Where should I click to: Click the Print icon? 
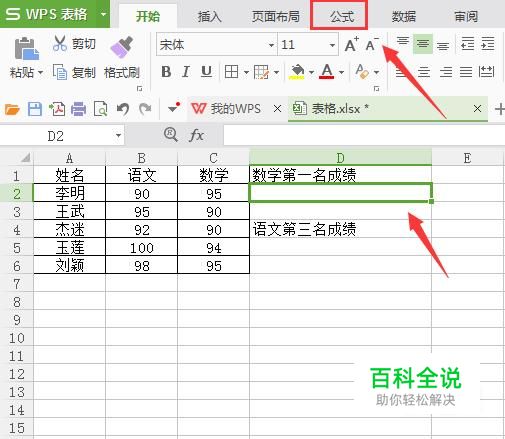pos(78,109)
